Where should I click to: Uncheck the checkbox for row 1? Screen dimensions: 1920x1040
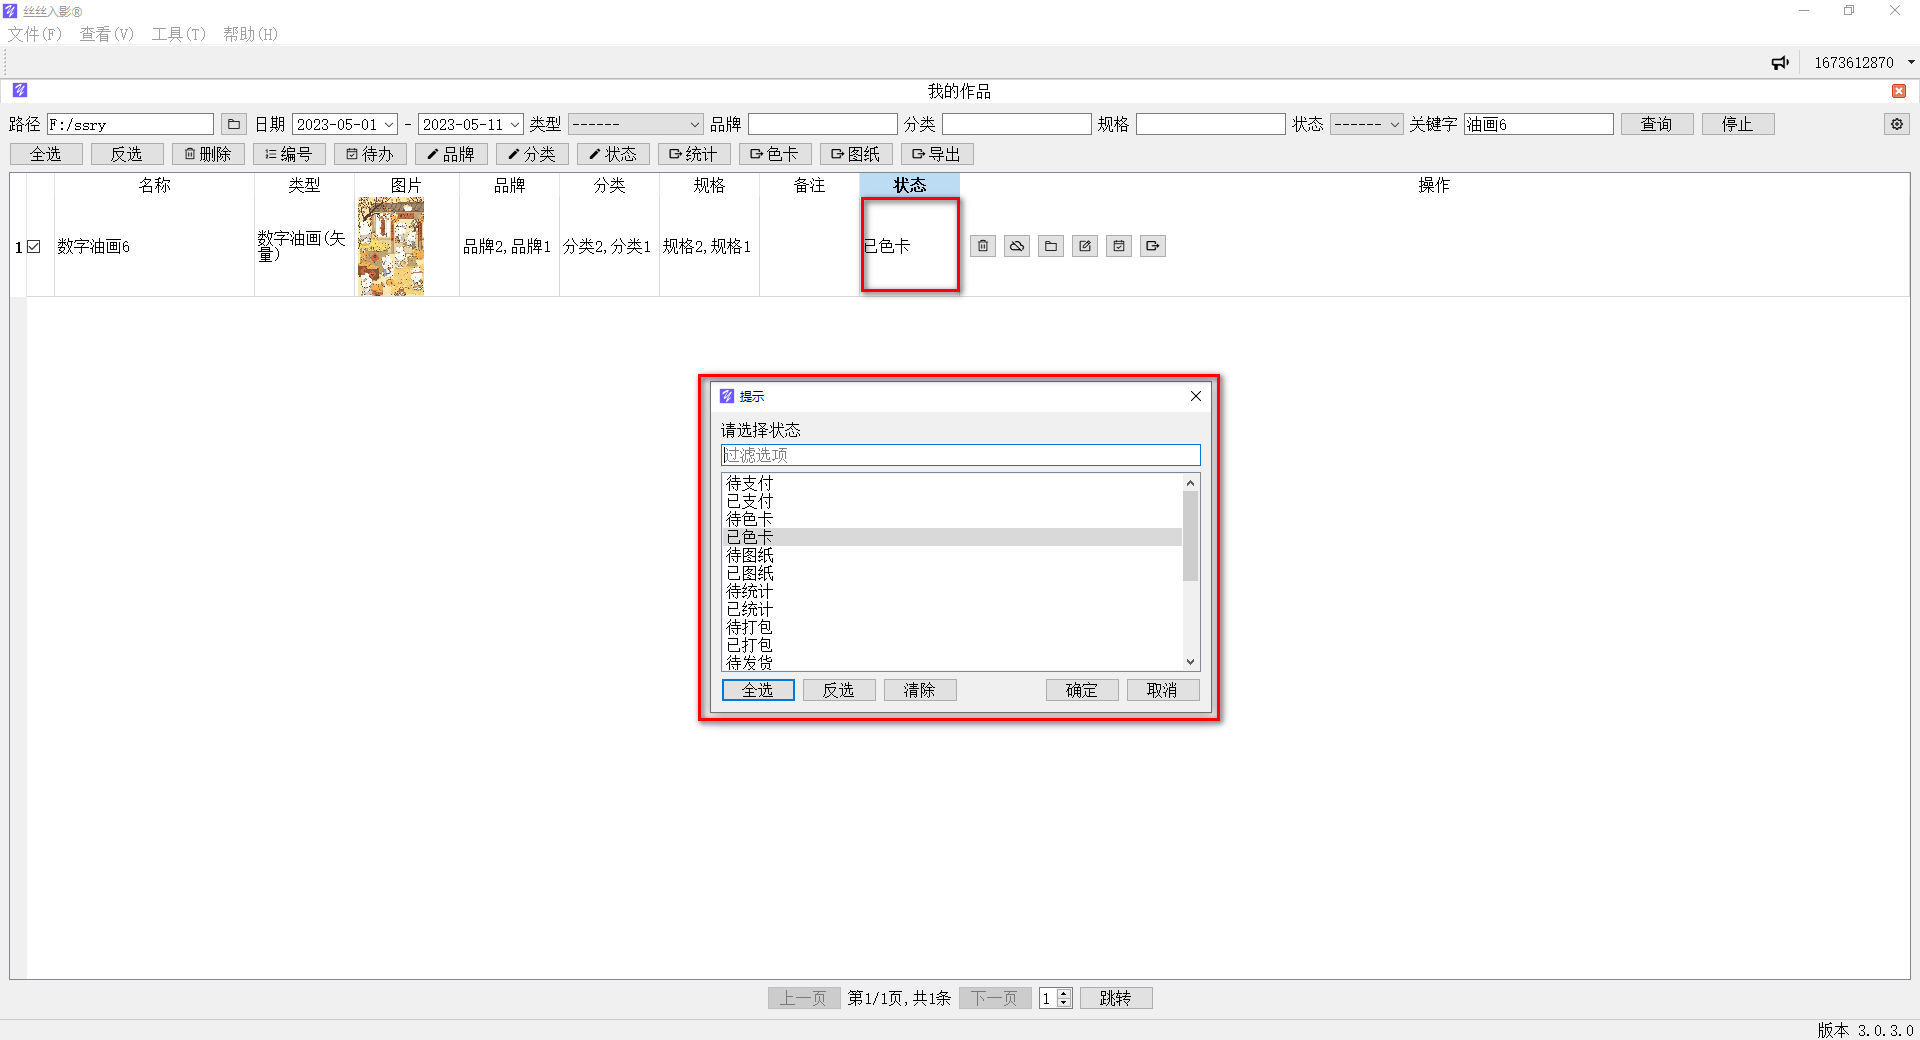click(x=34, y=247)
